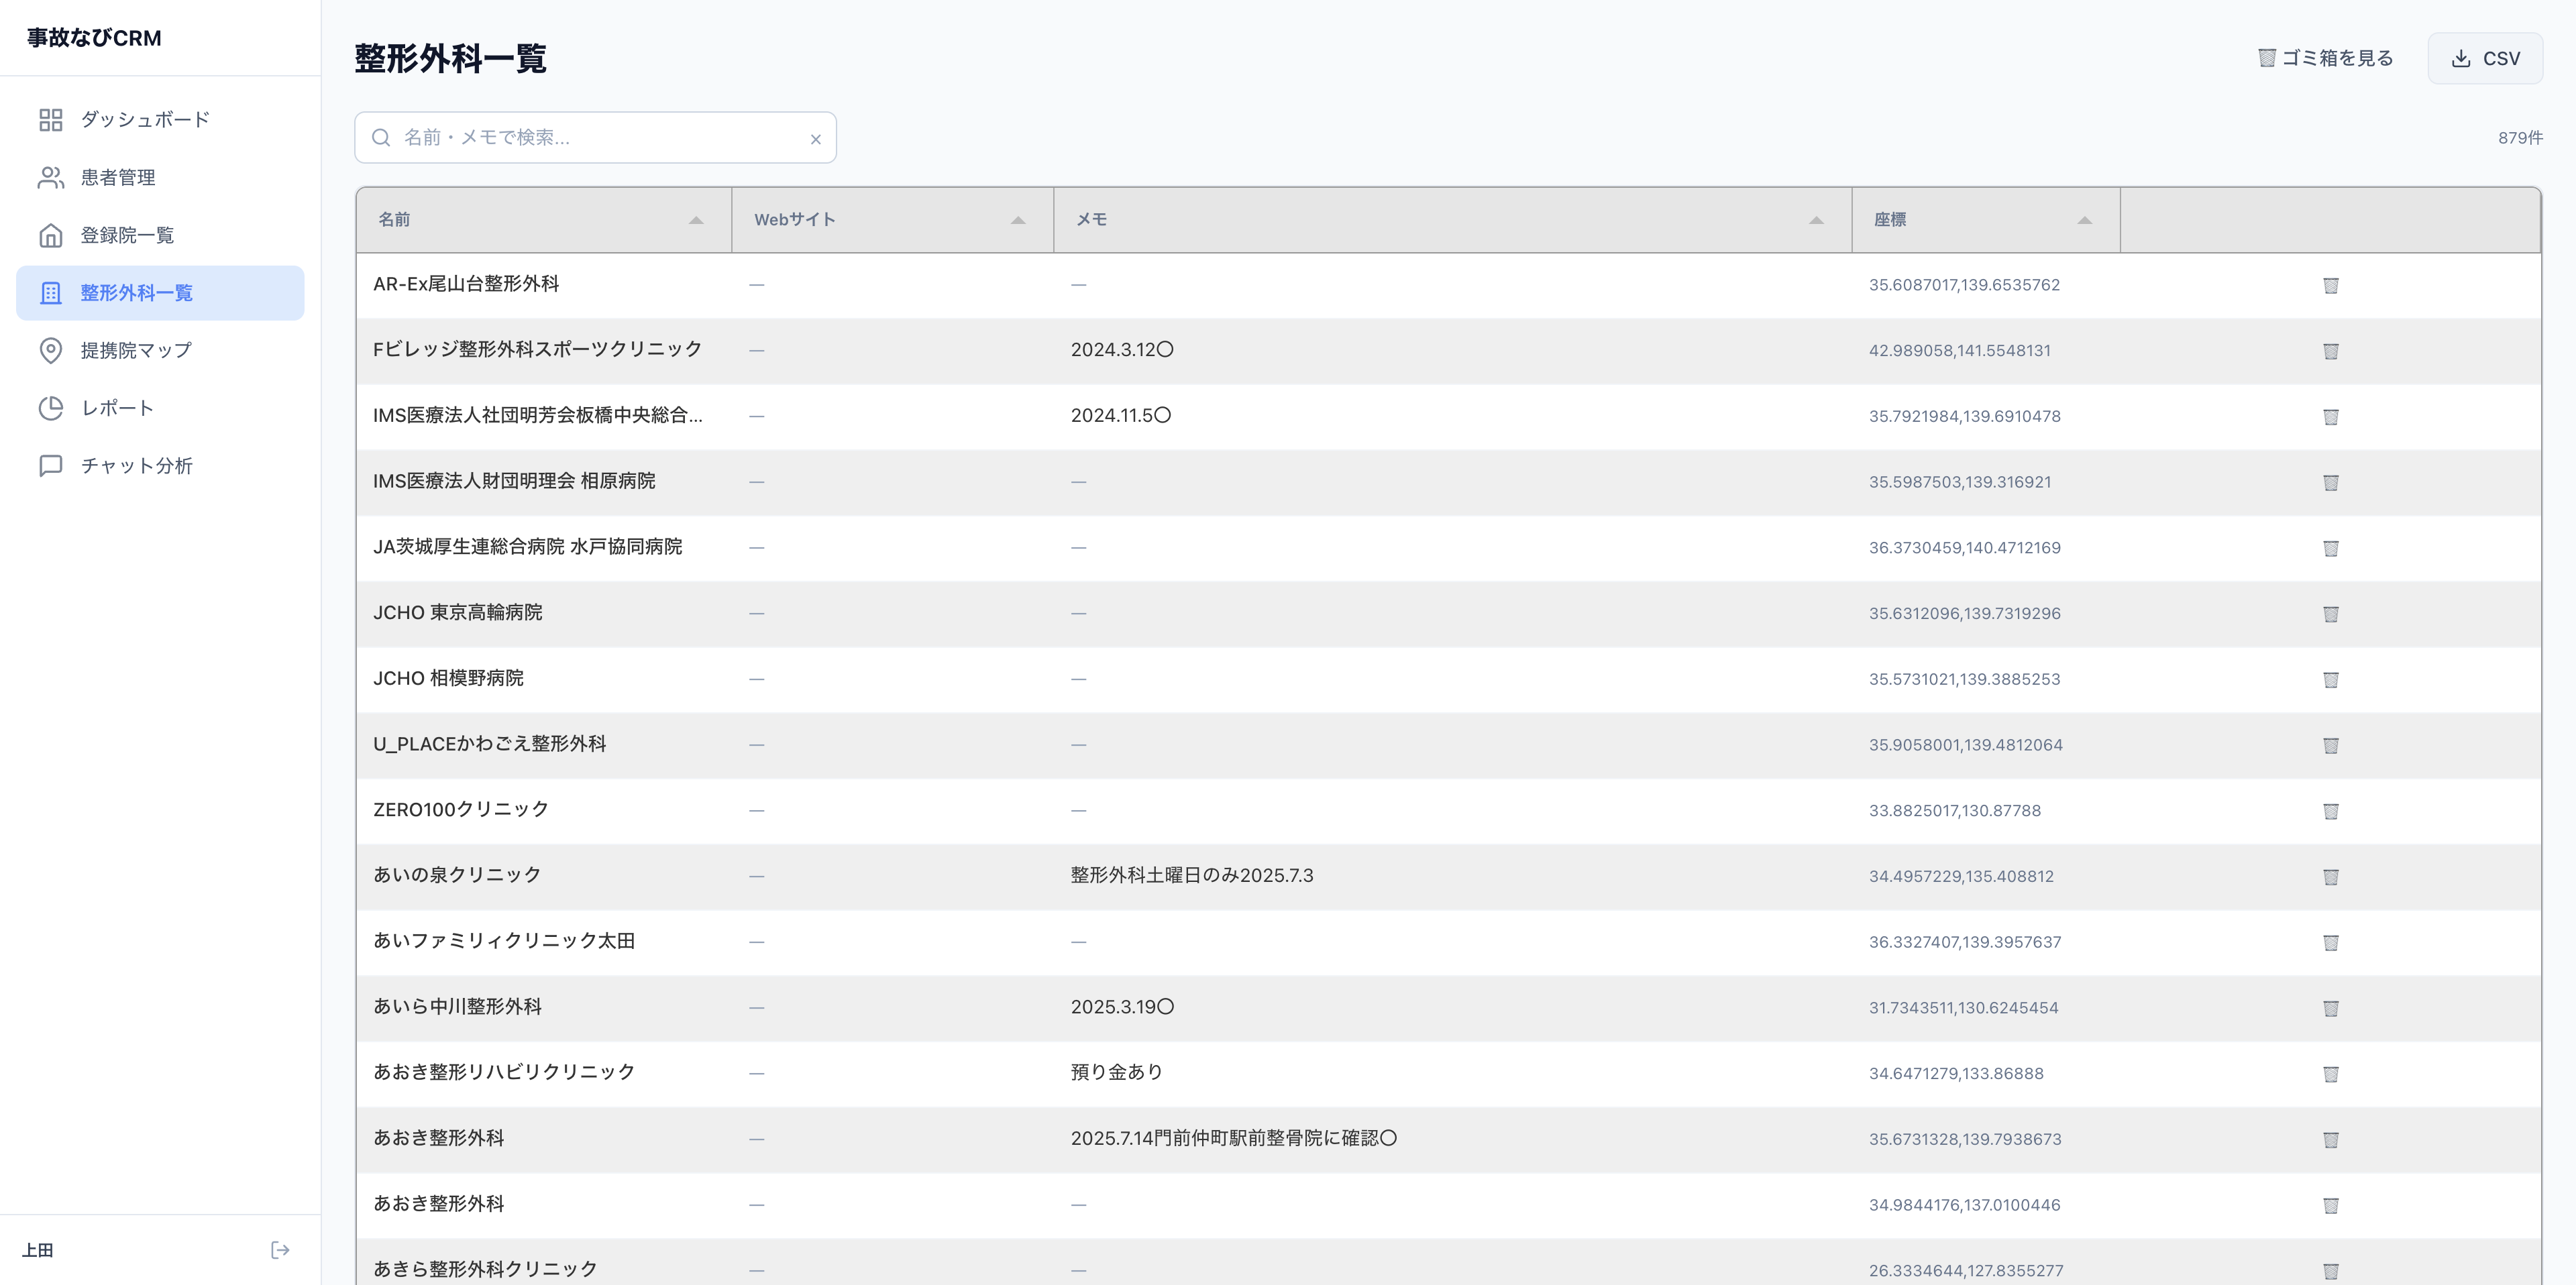Viewport: 2576px width, 1285px height.
Task: Download list with CSV button
Action: (x=2485, y=59)
